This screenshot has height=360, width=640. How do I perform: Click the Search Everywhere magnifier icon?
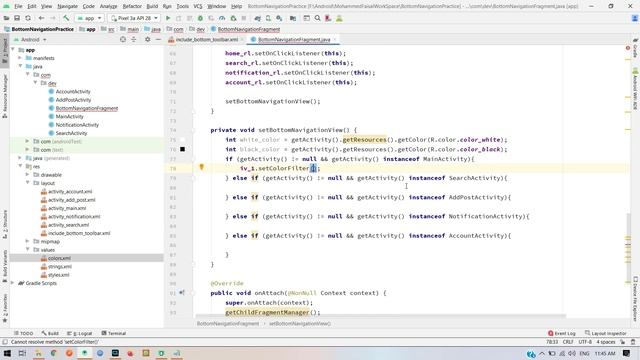(x=317, y=18)
